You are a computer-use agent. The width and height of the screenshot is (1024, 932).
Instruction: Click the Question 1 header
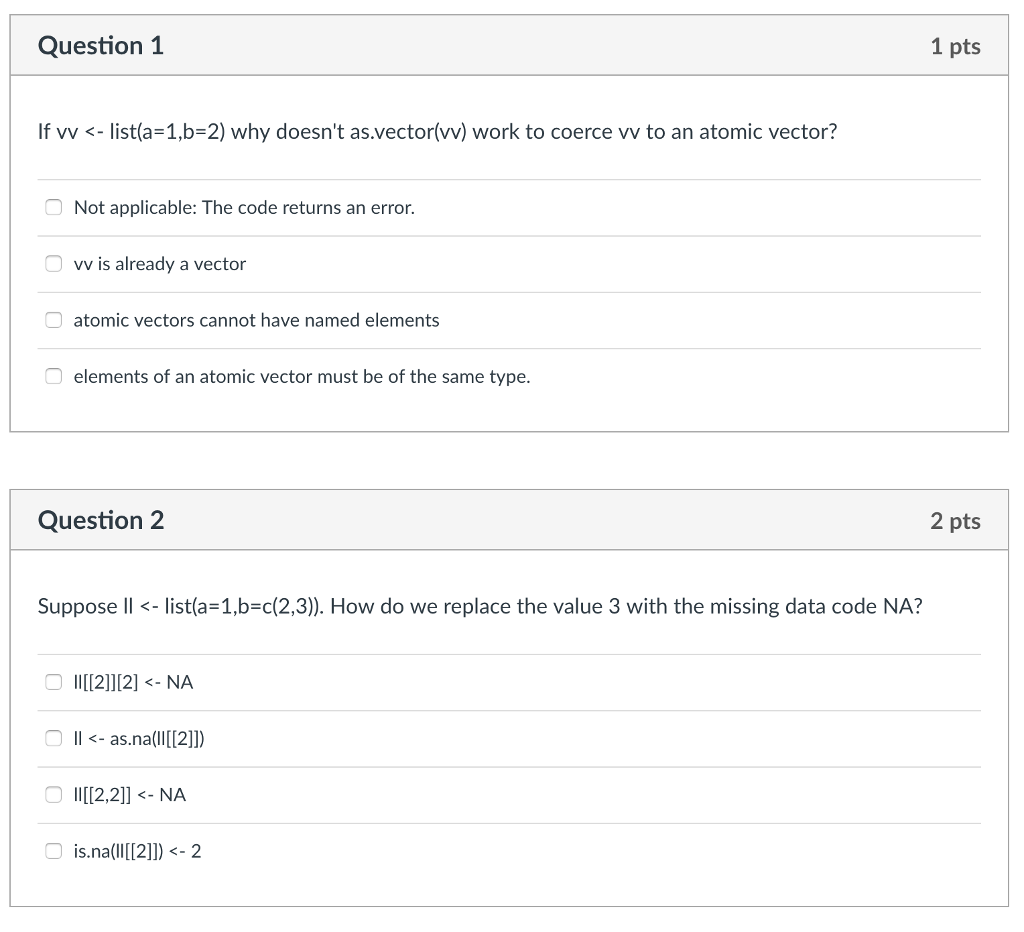click(x=100, y=45)
